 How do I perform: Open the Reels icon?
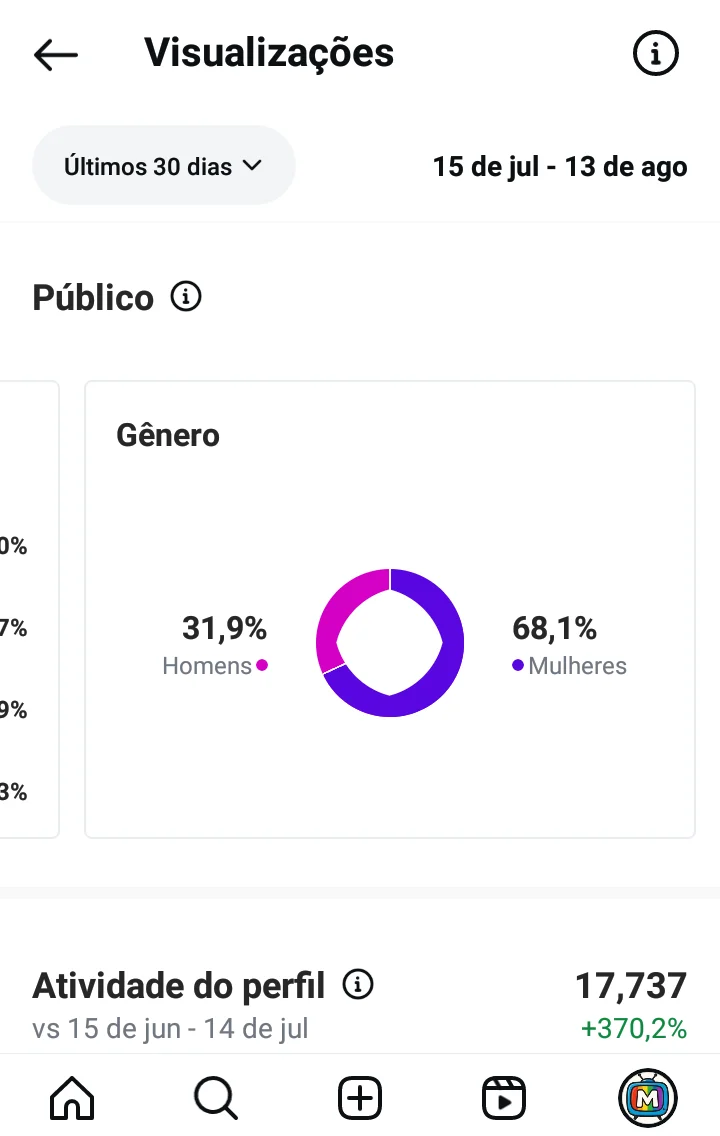click(x=503, y=1098)
